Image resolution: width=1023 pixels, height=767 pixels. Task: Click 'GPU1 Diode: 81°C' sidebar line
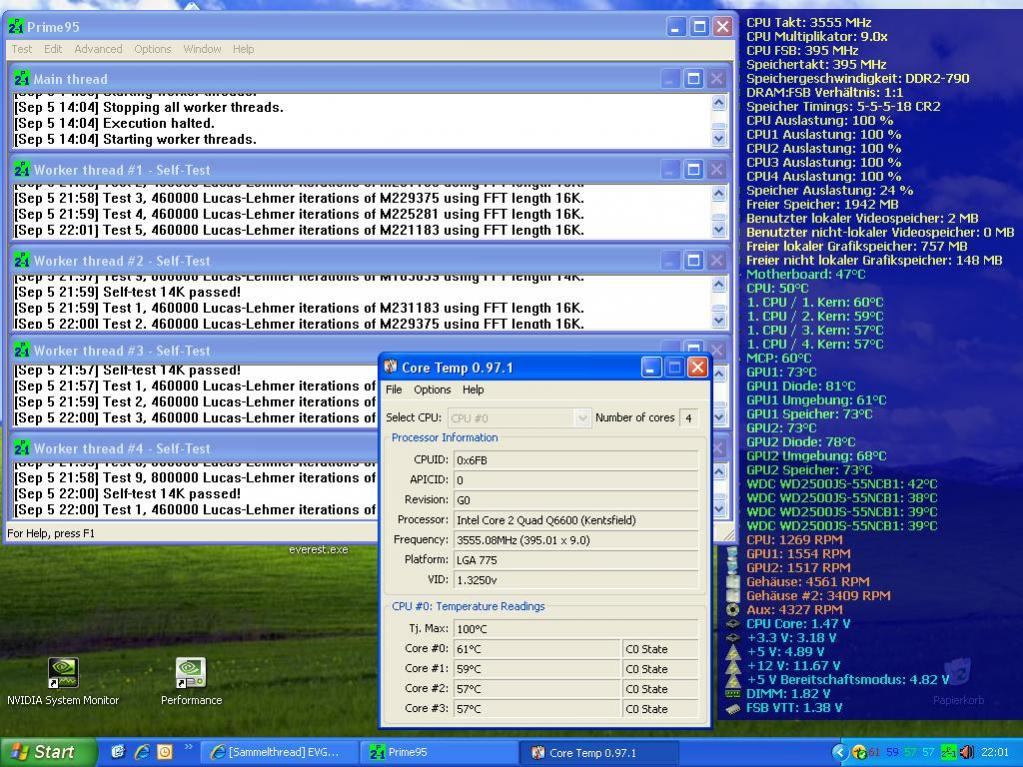tap(801, 386)
